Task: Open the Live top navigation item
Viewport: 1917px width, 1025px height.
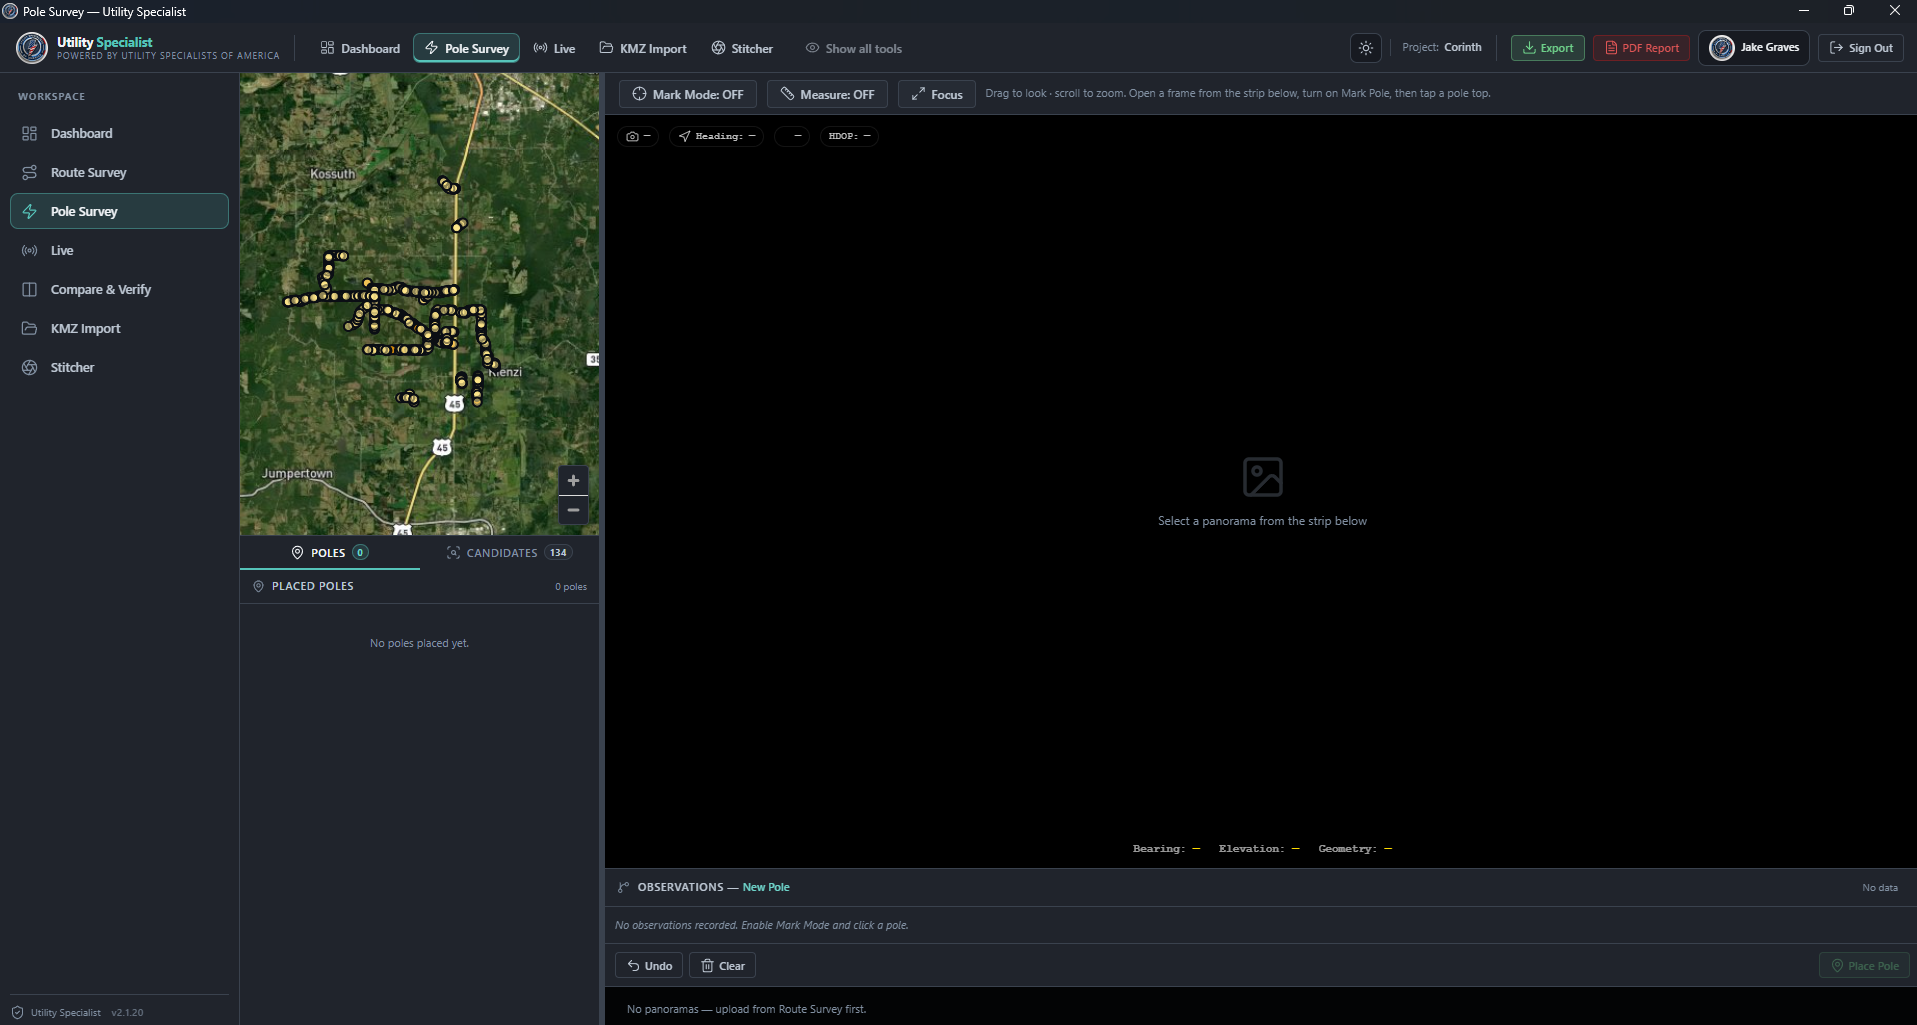Action: click(554, 48)
